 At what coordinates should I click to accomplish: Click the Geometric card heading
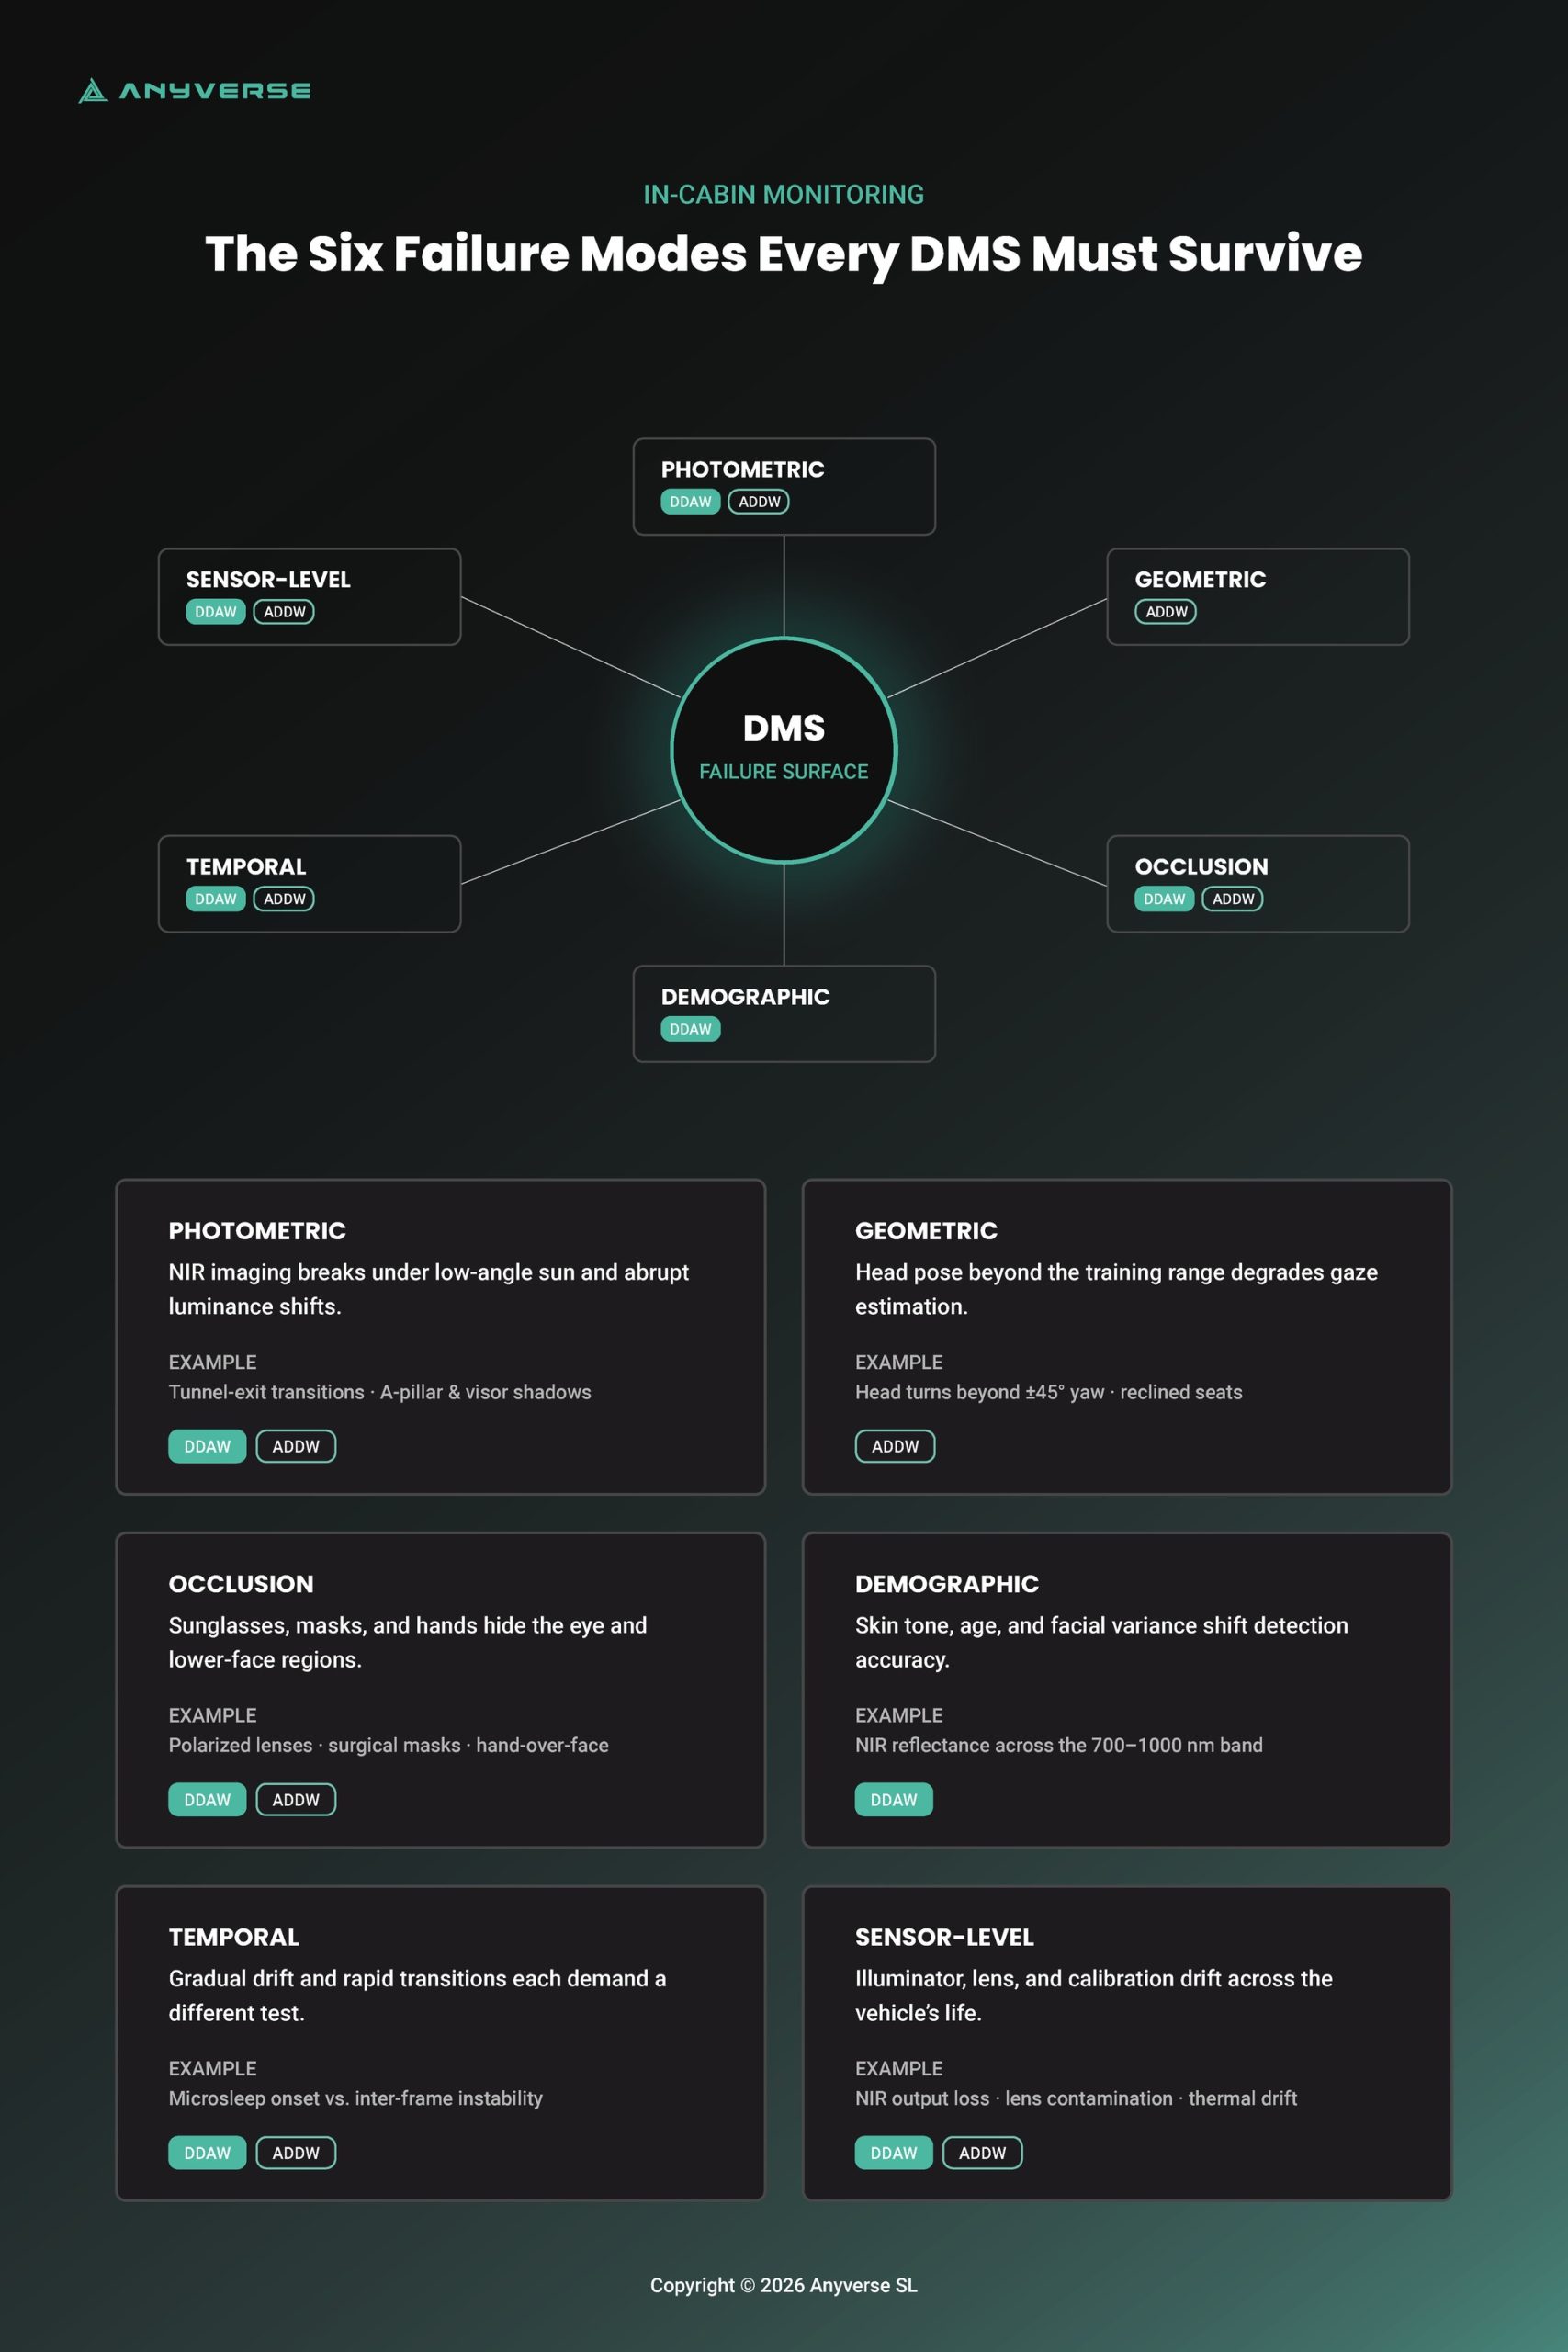click(926, 1231)
